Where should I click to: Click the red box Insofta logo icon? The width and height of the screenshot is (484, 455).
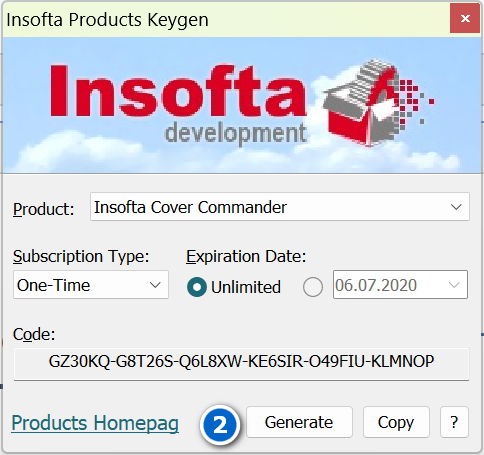378,103
